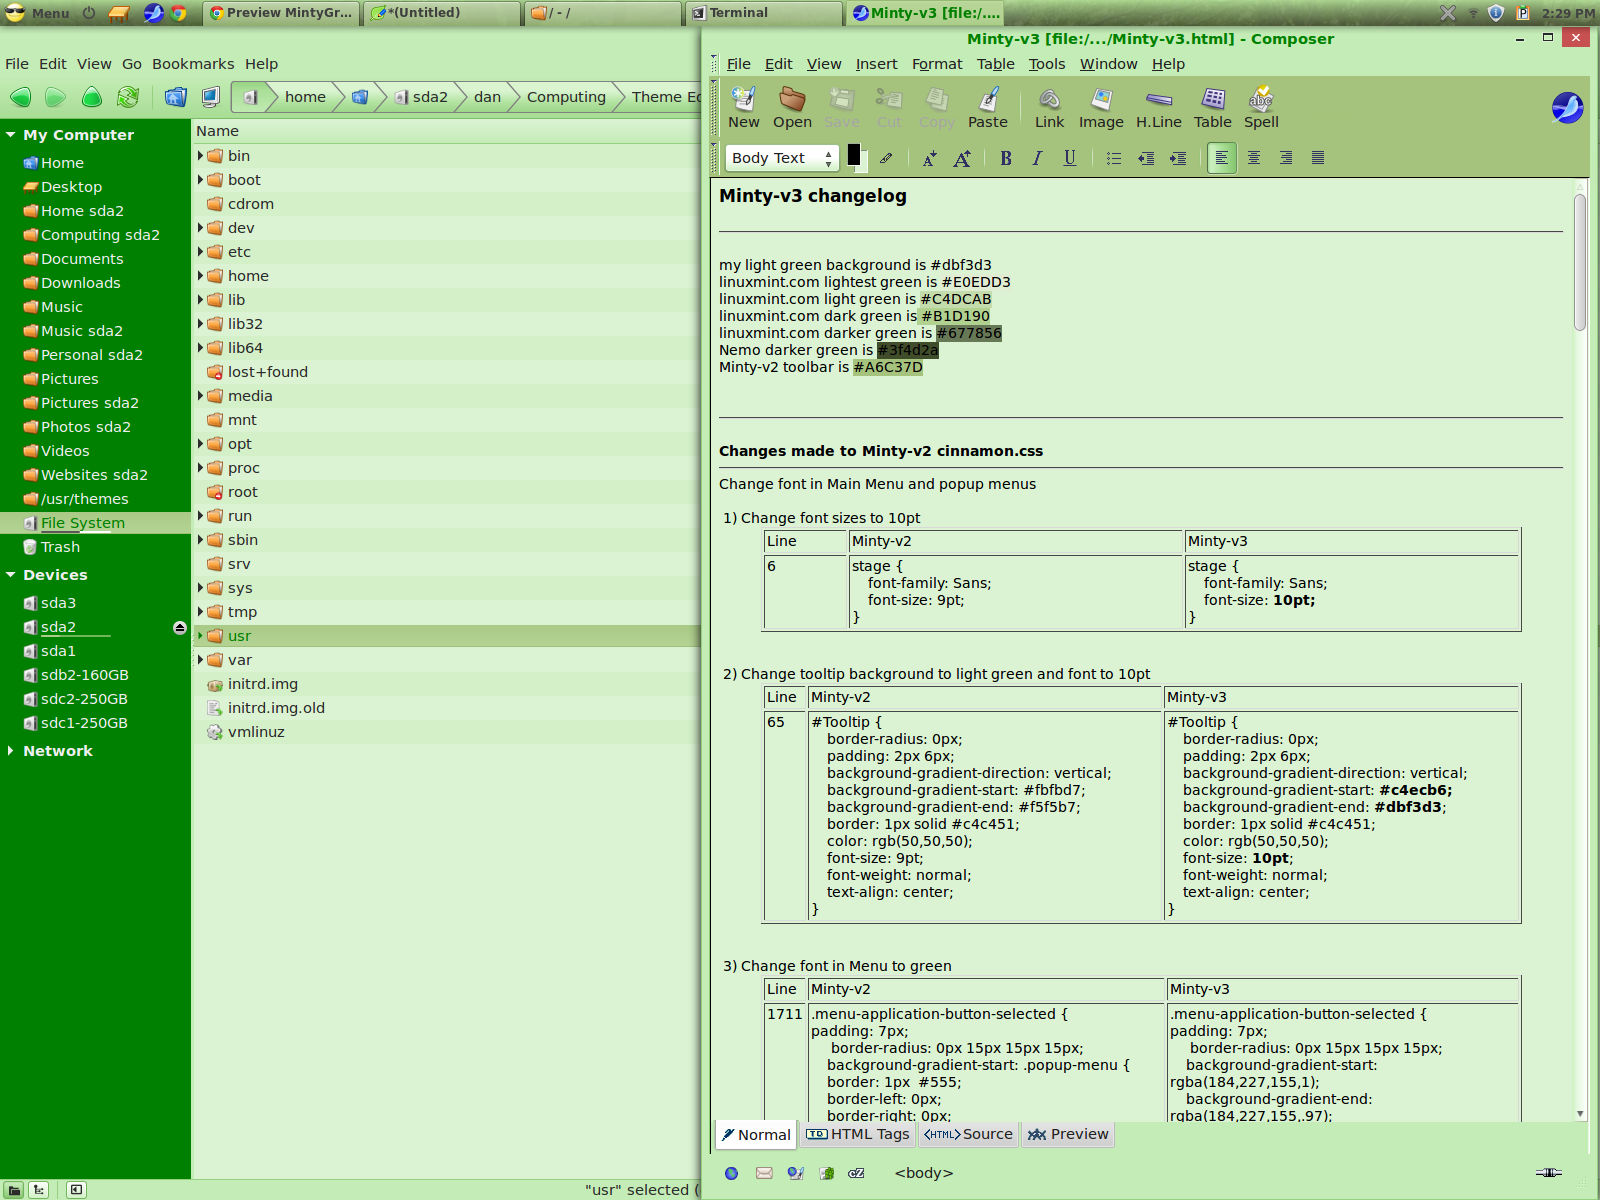This screenshot has width=1600, height=1200.
Task: Open the Body Text paragraph format dropdown
Action: coord(781,158)
